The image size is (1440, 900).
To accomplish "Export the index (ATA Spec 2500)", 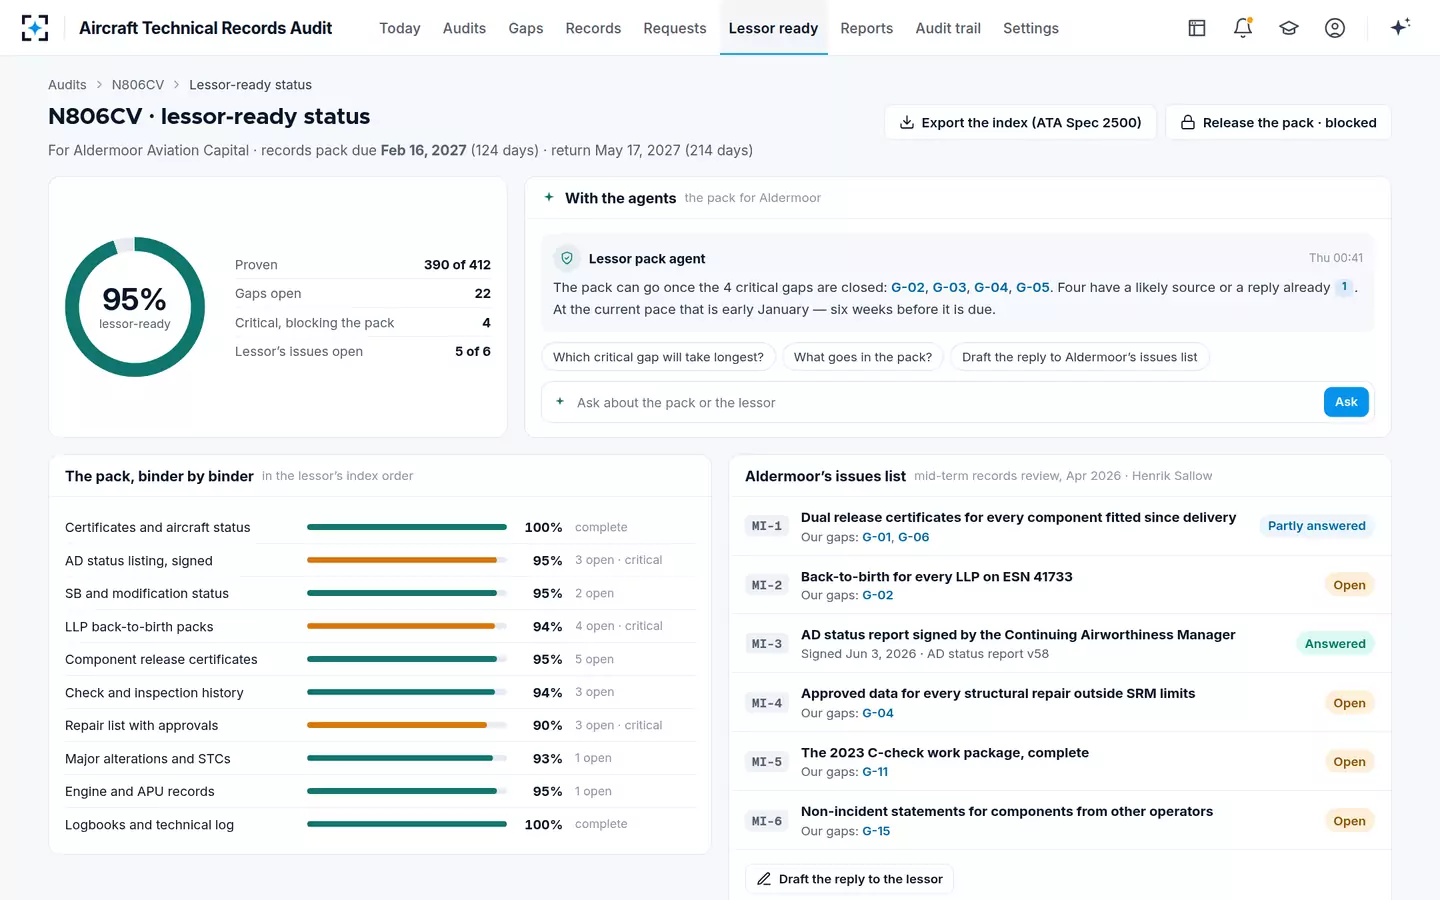I will tap(1020, 122).
